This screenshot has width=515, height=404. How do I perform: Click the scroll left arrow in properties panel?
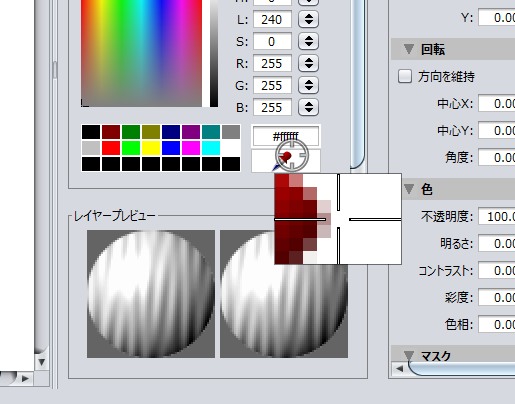[400, 369]
